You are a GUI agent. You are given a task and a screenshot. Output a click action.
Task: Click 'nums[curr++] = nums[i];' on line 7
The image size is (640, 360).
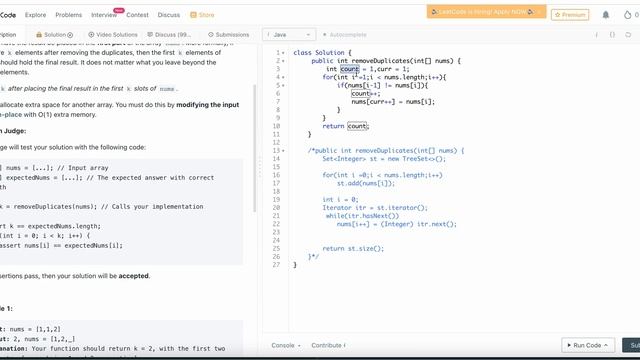click(x=393, y=102)
